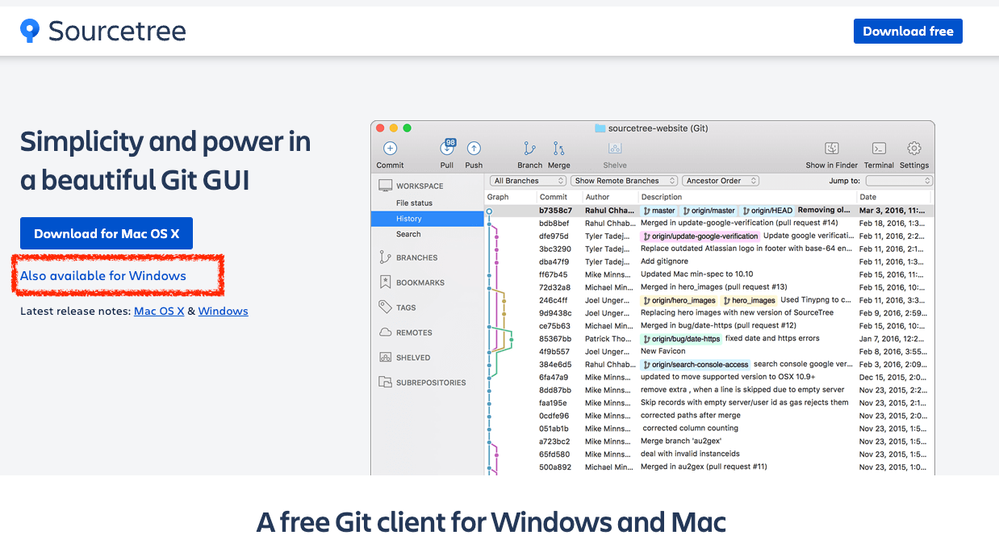Select the Add gitignore commit
Viewport: 999px width, 540px height.
click(709, 262)
